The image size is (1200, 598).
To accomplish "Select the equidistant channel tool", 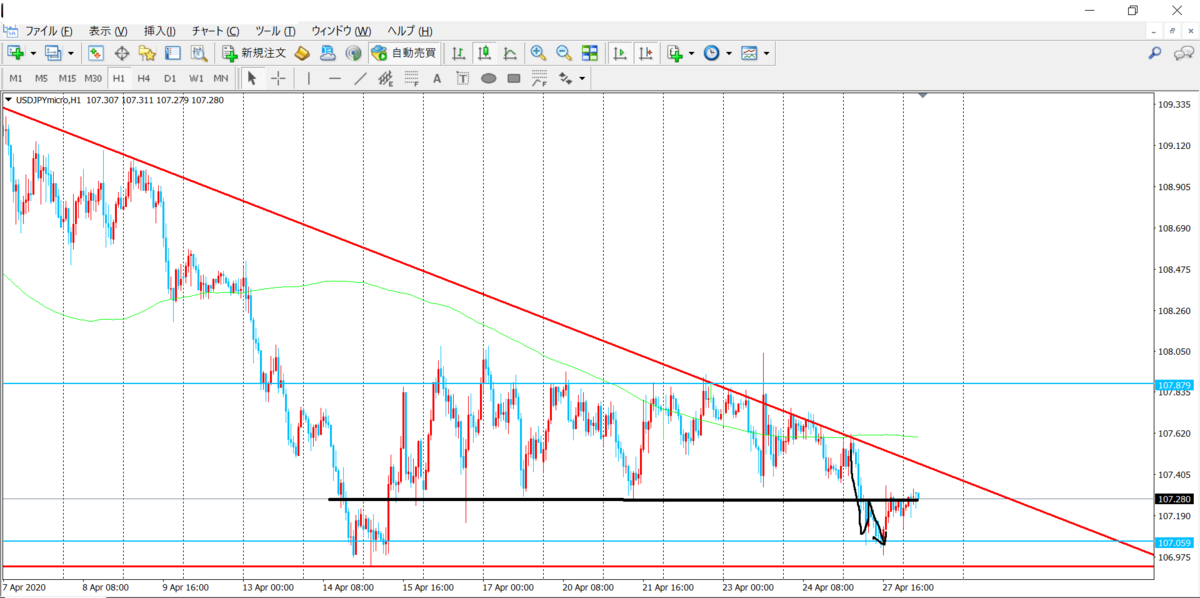I will pos(385,78).
